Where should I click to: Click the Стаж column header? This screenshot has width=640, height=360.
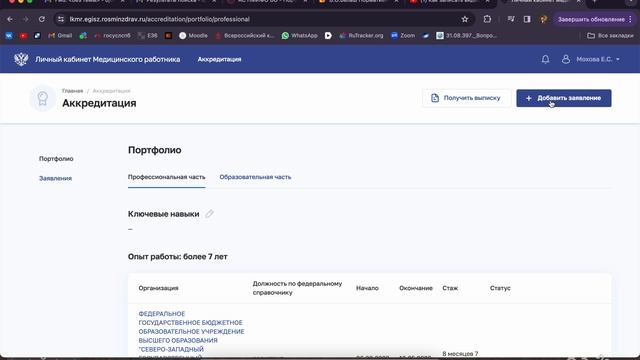pyautogui.click(x=450, y=288)
